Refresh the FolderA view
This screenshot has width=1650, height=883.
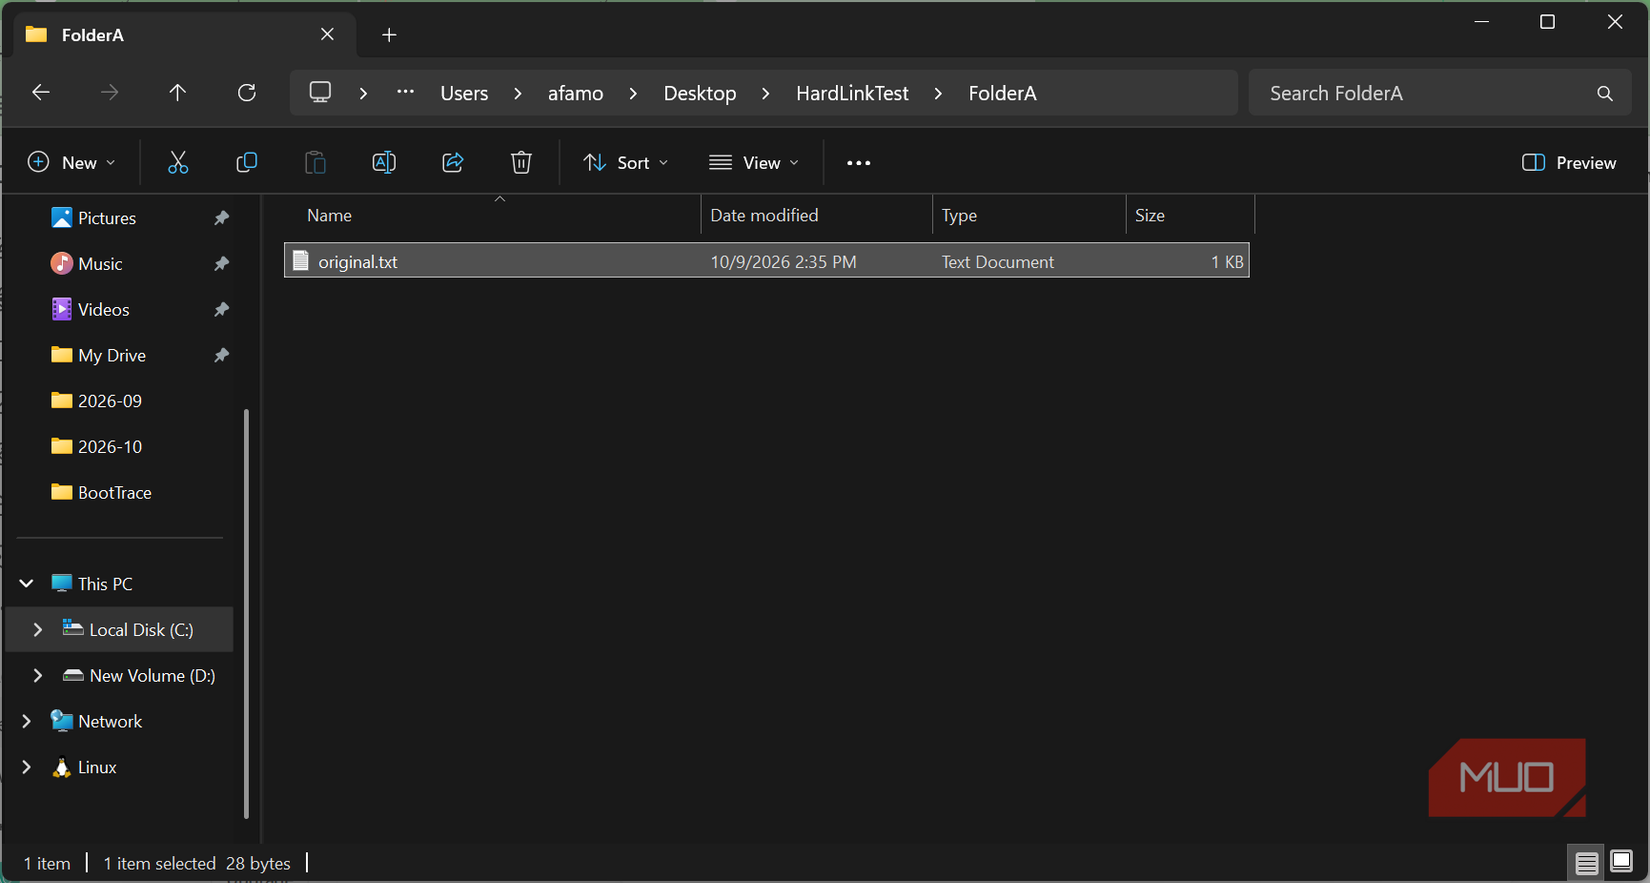[x=247, y=93]
